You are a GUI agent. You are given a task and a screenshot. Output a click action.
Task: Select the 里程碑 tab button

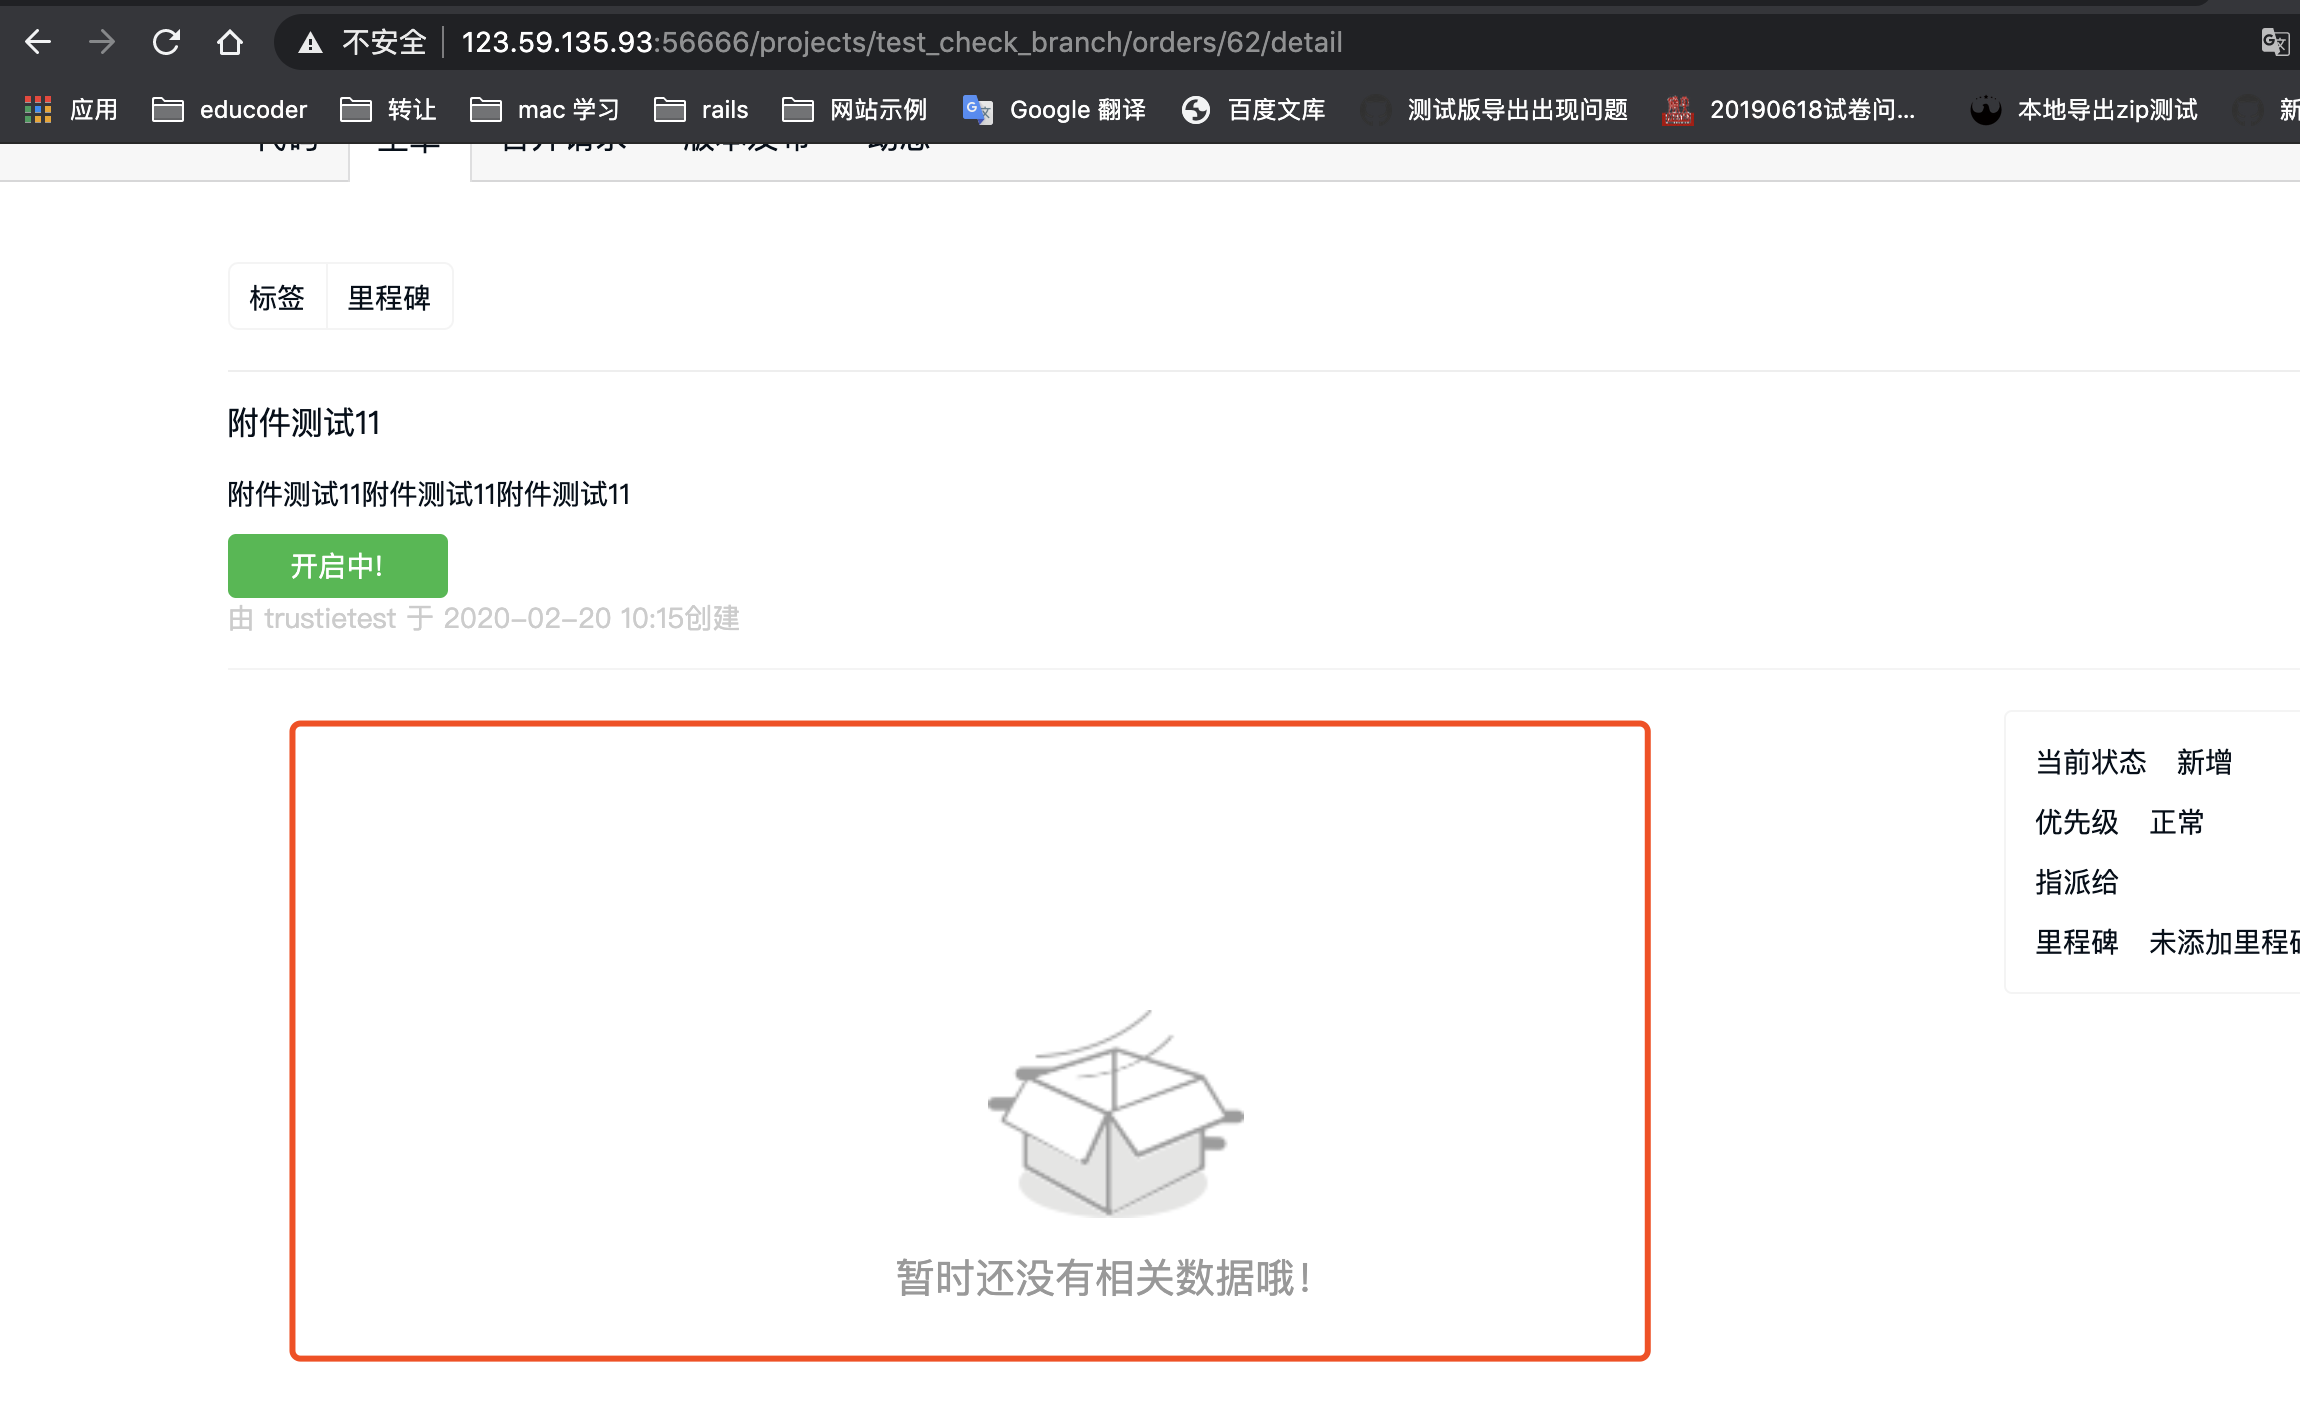pyautogui.click(x=389, y=297)
